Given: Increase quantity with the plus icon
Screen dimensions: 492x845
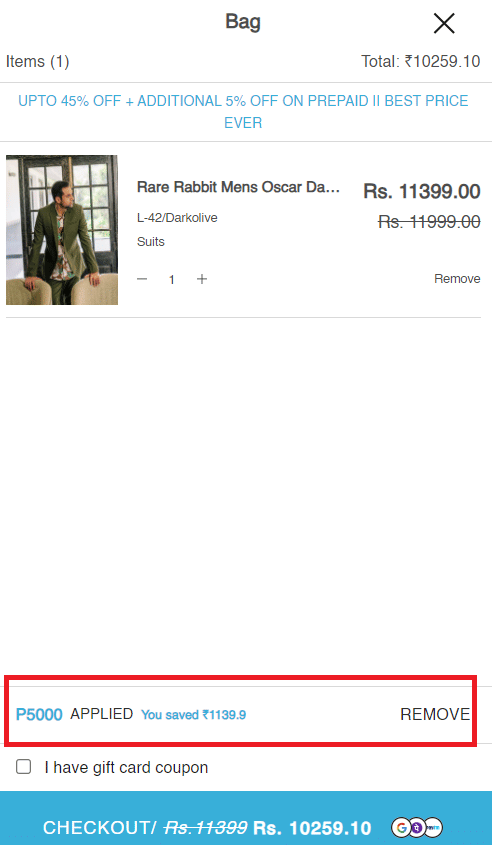Looking at the screenshot, I should click(202, 279).
